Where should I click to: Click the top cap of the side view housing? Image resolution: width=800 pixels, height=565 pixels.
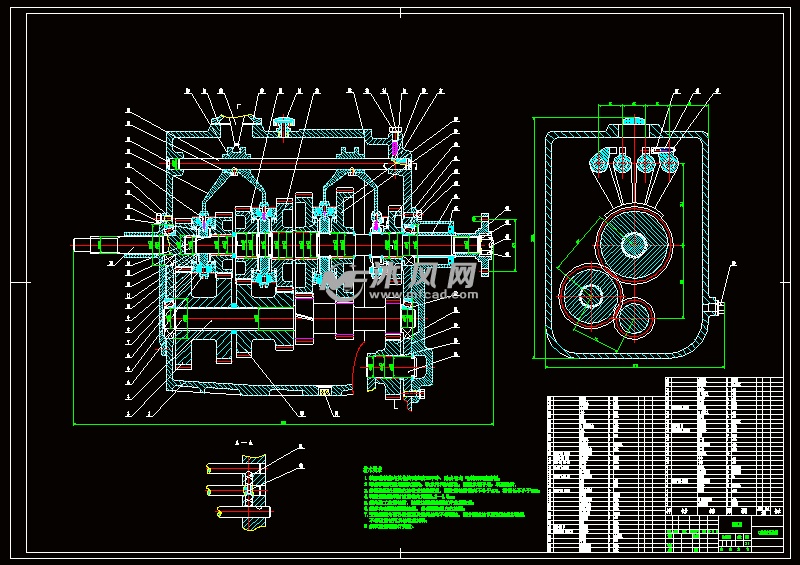click(633, 121)
